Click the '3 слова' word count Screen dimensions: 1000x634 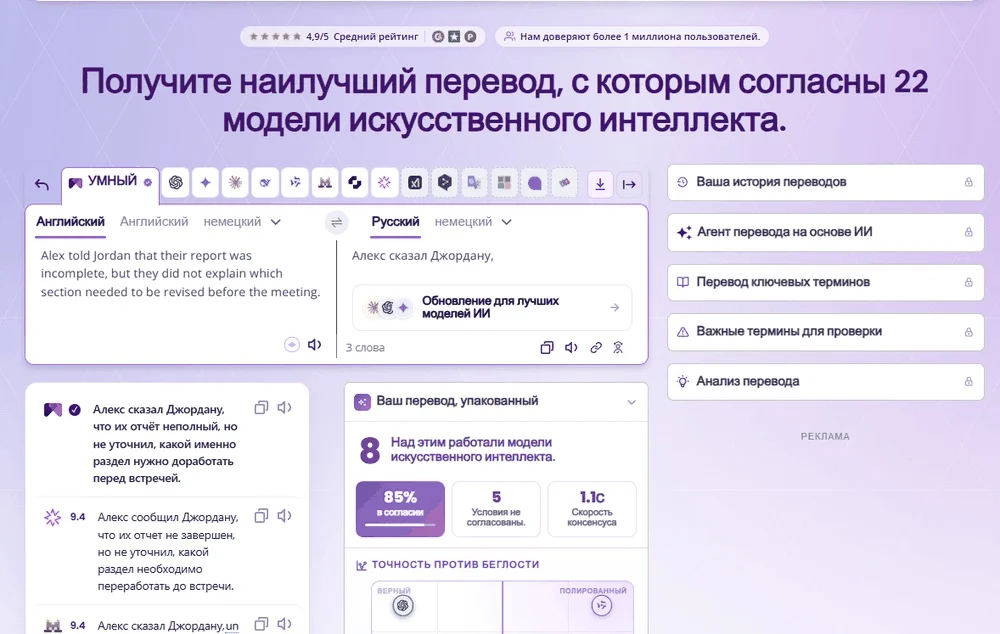pyautogui.click(x=365, y=348)
